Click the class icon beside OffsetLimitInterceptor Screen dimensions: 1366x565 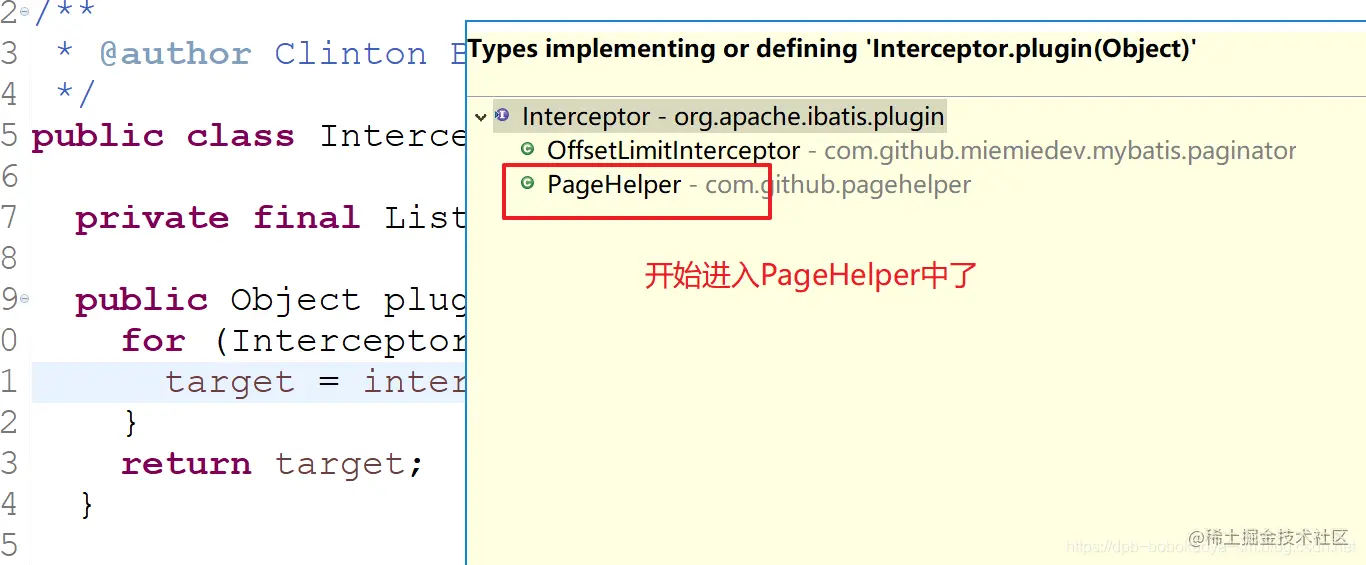(x=527, y=150)
